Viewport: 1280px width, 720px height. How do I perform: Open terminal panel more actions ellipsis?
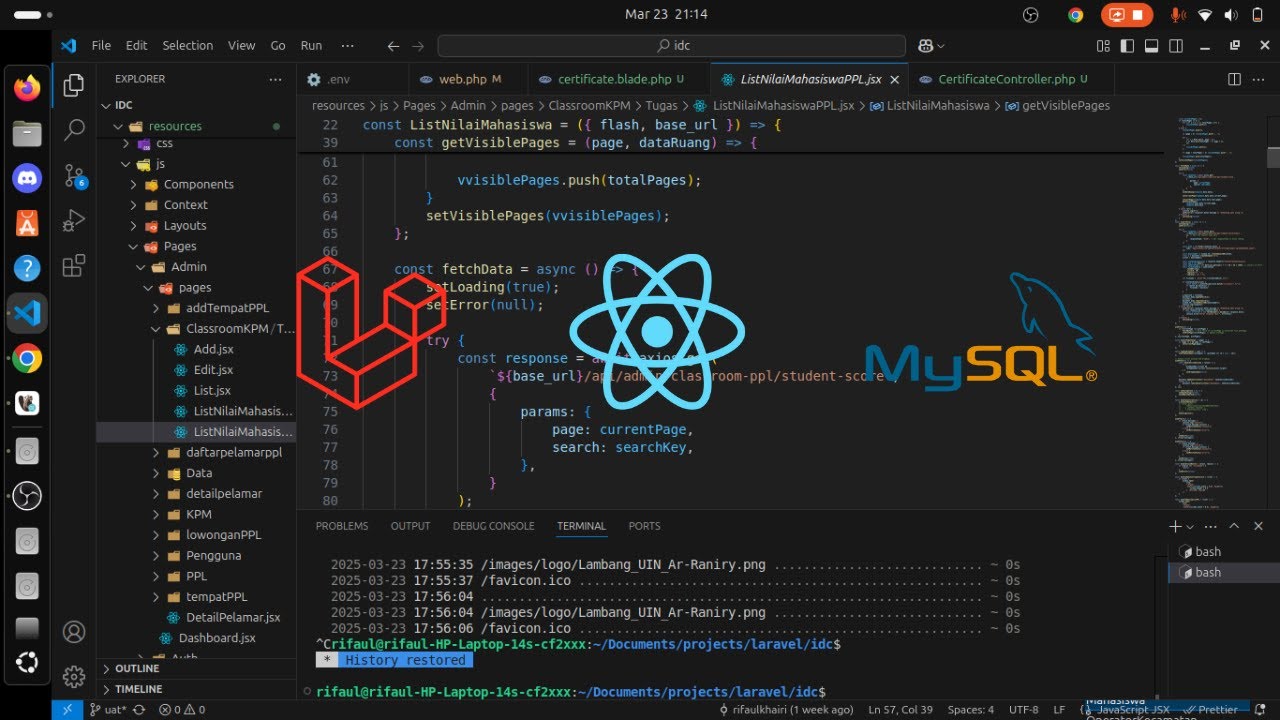1211,526
